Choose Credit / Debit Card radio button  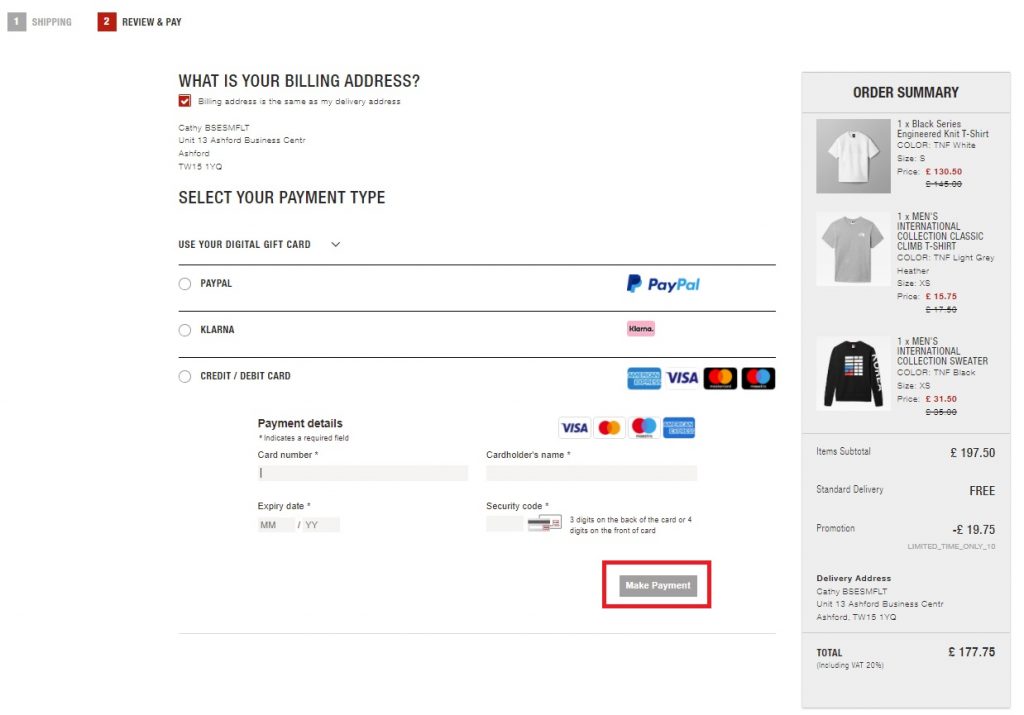184,376
